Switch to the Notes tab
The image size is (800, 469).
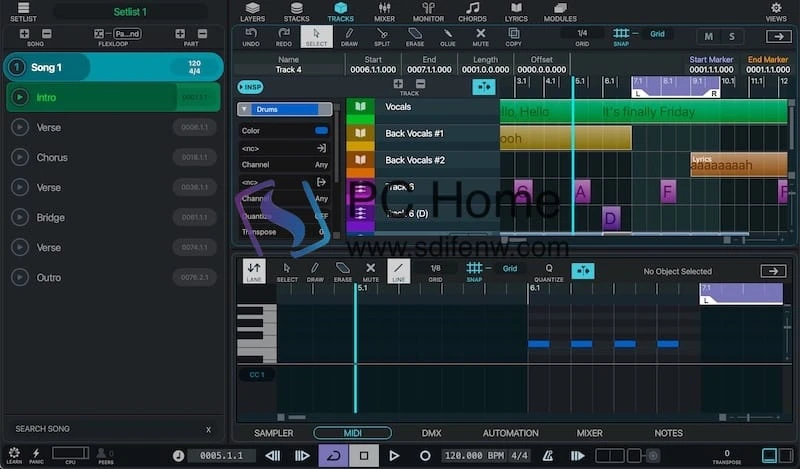pos(668,433)
